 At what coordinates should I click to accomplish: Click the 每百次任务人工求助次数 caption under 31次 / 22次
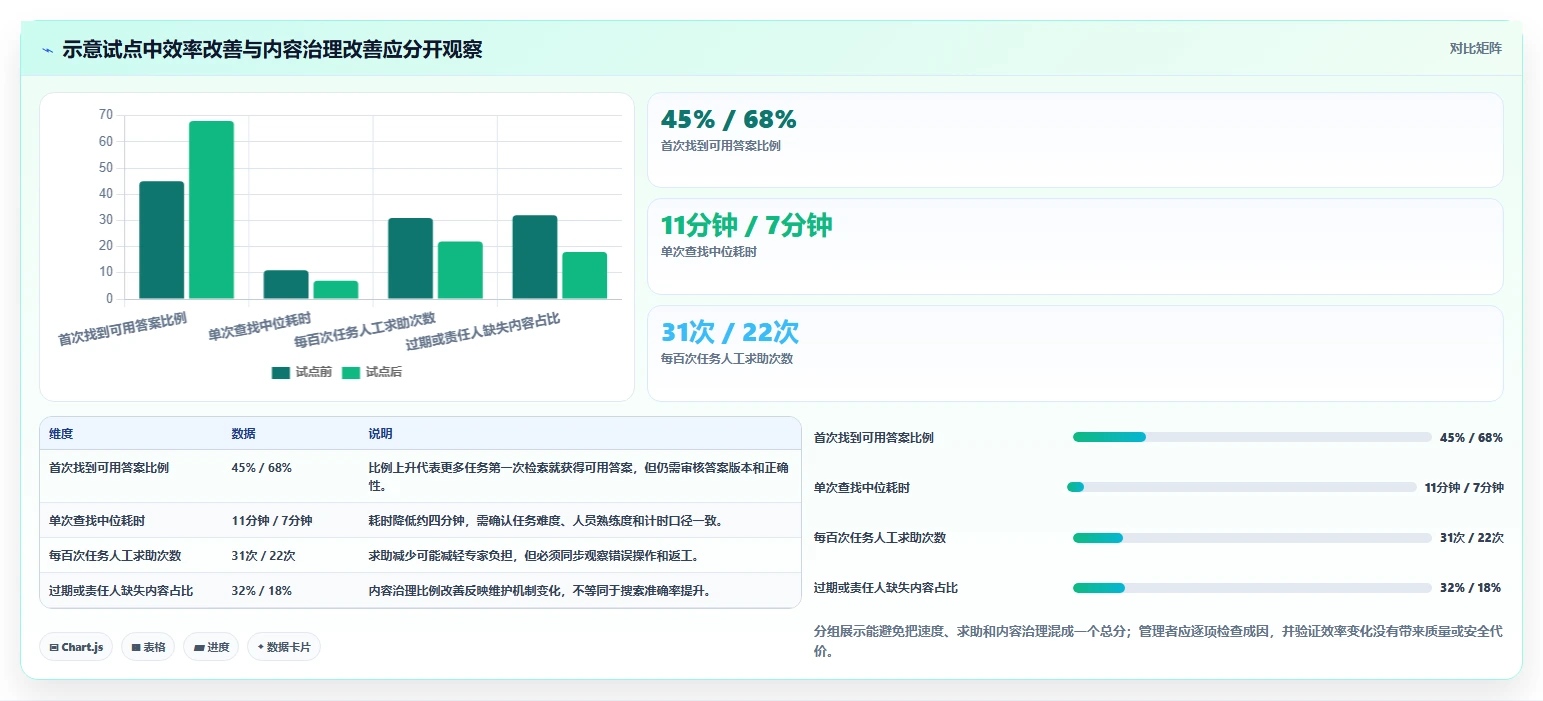coord(727,359)
